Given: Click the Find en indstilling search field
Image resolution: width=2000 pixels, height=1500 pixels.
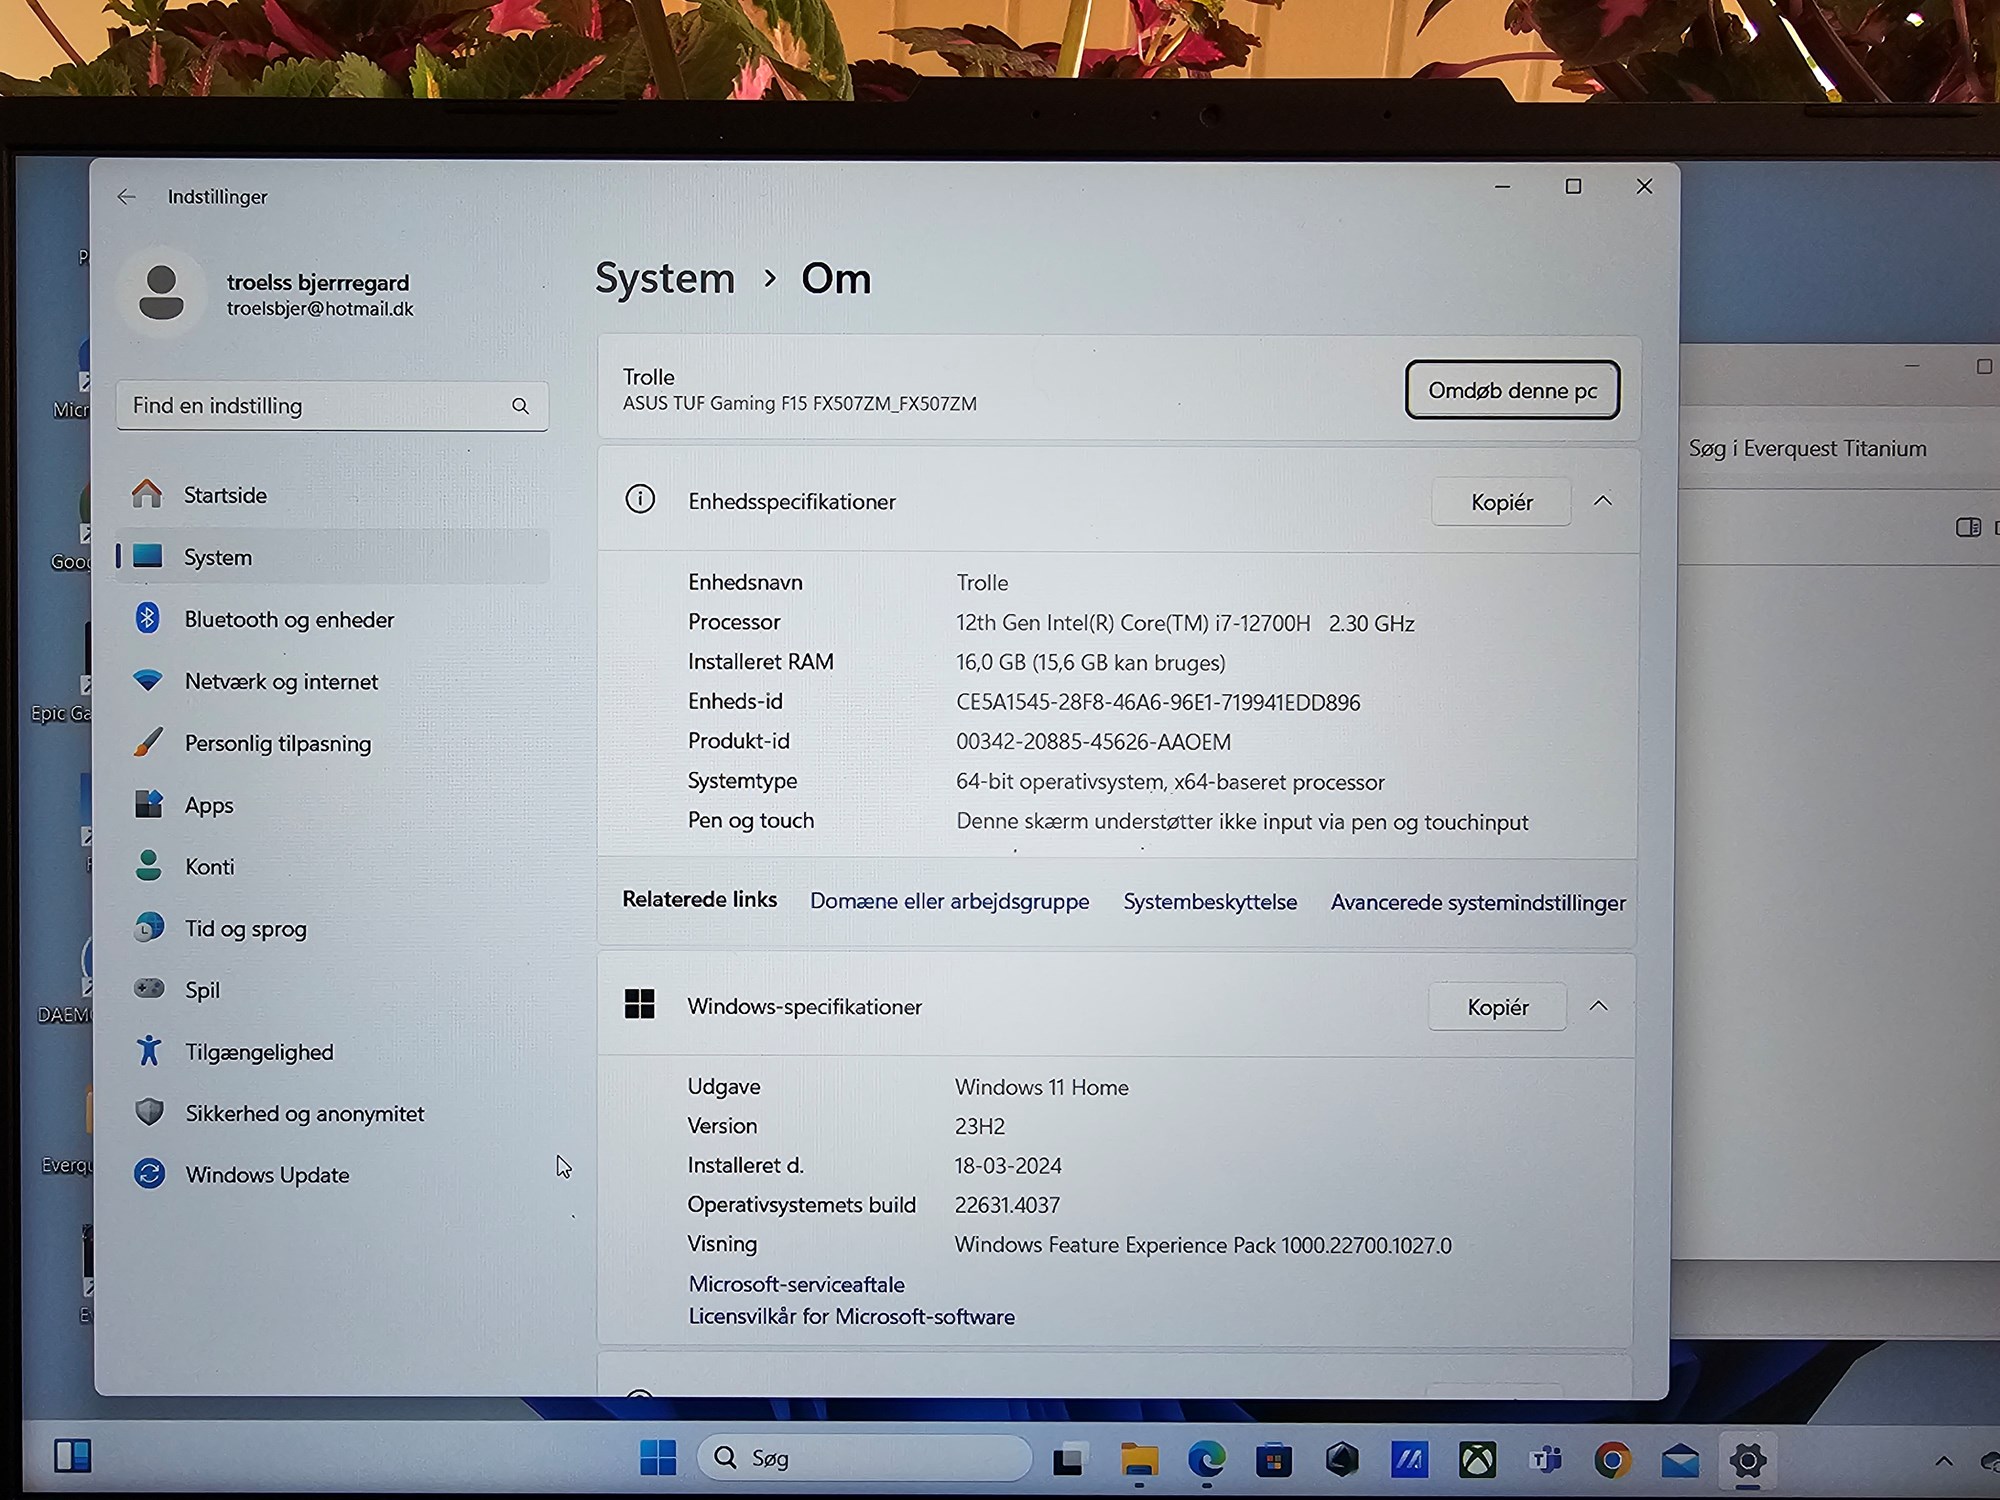Looking at the screenshot, I should 331,406.
